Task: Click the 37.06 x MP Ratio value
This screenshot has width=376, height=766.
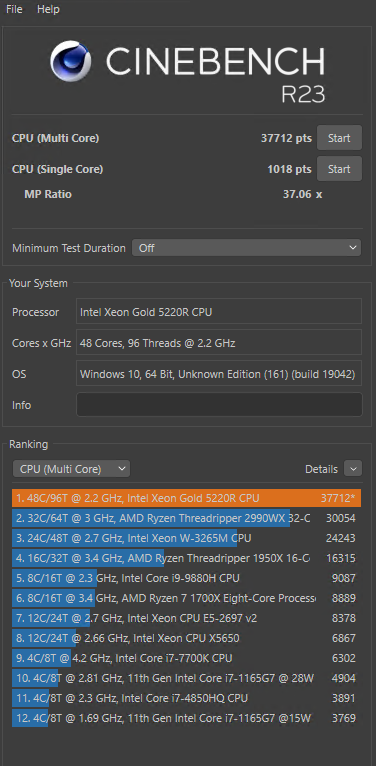Action: click(303, 194)
